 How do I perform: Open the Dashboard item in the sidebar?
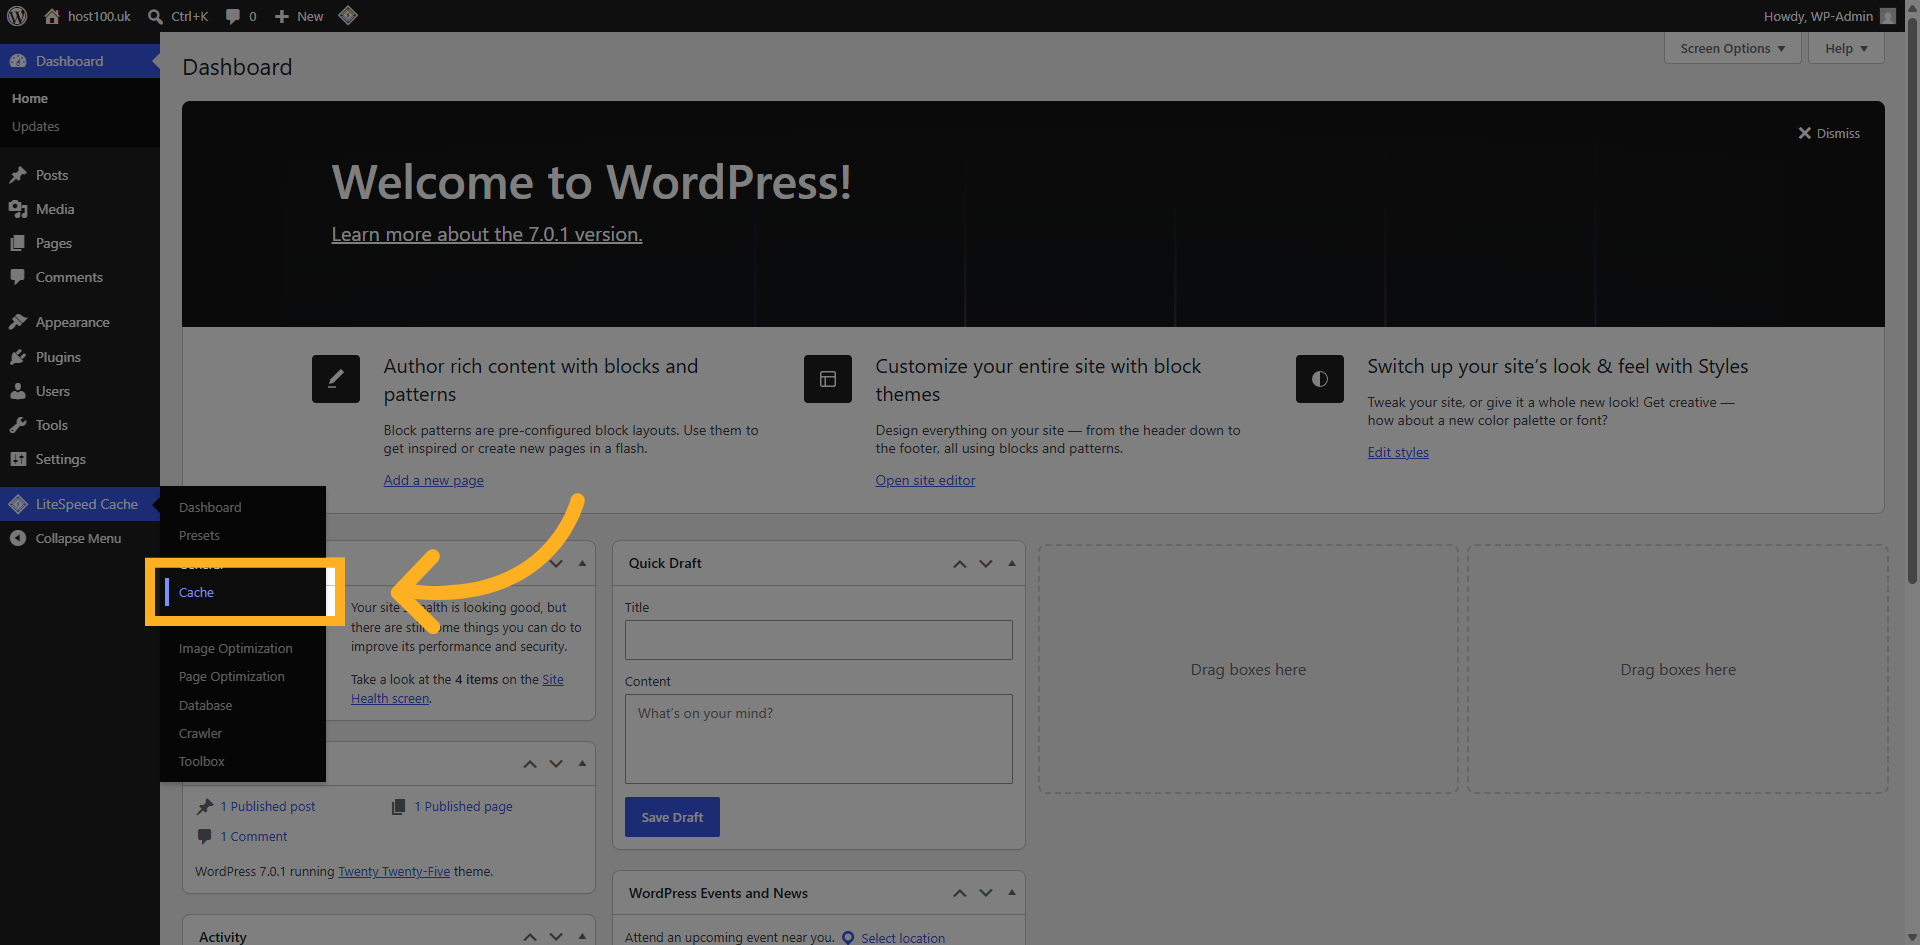click(x=80, y=61)
